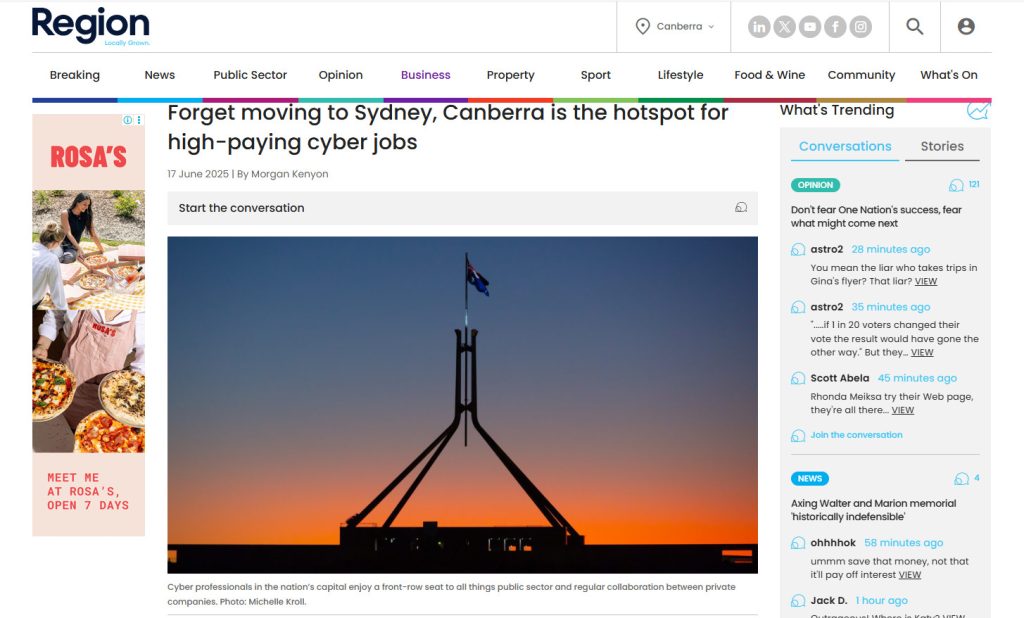
Task: Open the LinkedIn social icon
Action: tap(759, 27)
